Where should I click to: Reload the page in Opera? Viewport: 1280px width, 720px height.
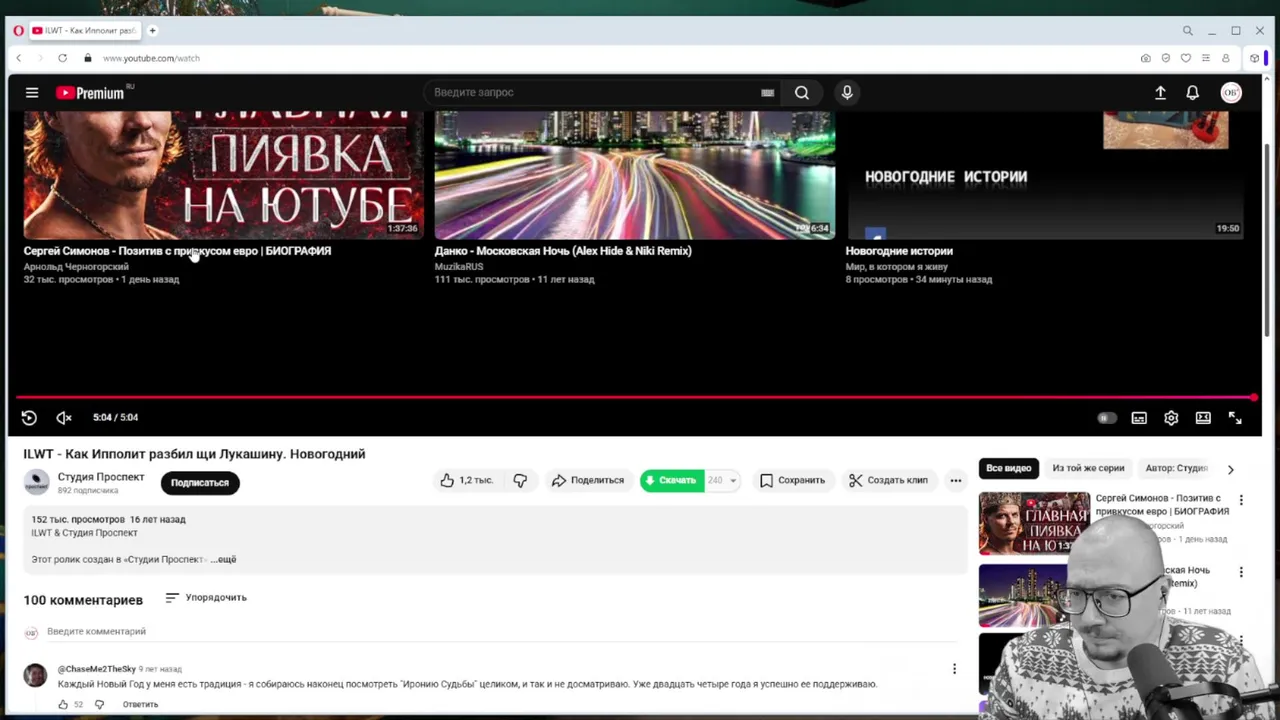[62, 58]
